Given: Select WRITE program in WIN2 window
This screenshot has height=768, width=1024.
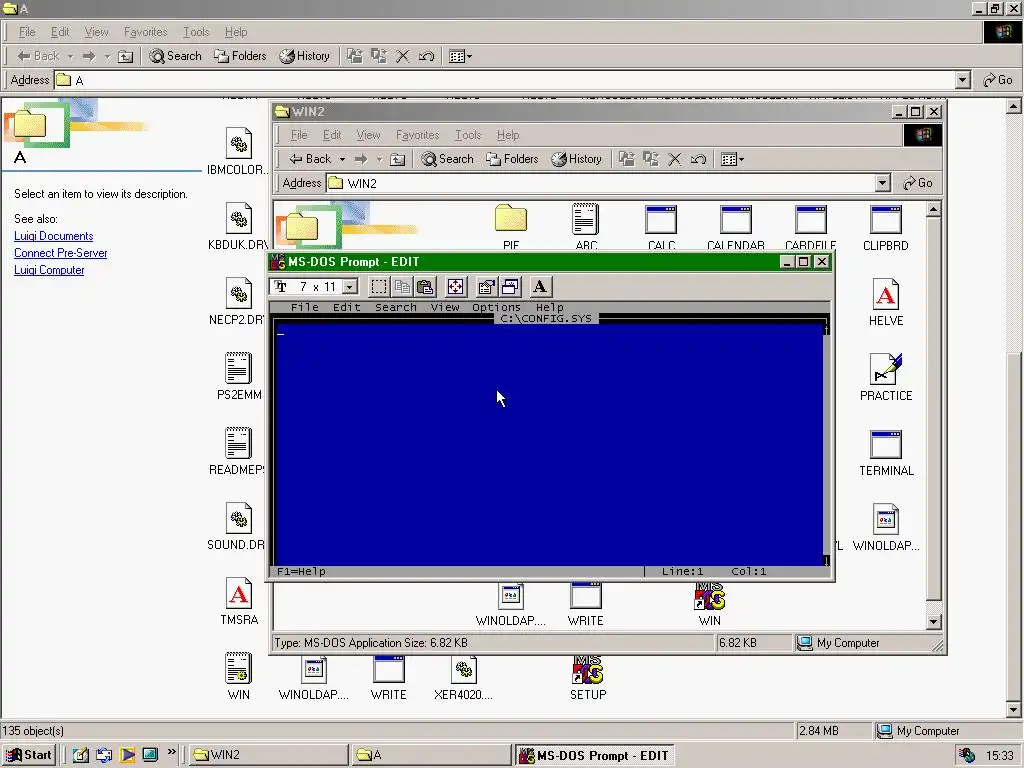Looking at the screenshot, I should coord(585,603).
